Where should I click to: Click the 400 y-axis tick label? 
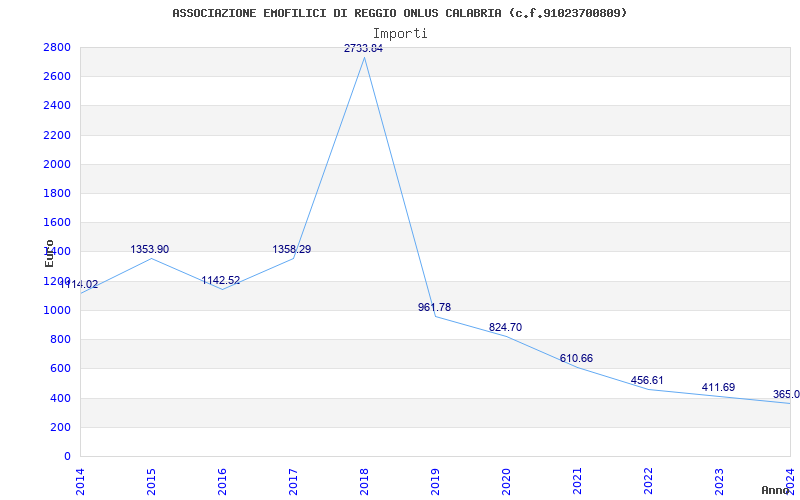60,398
